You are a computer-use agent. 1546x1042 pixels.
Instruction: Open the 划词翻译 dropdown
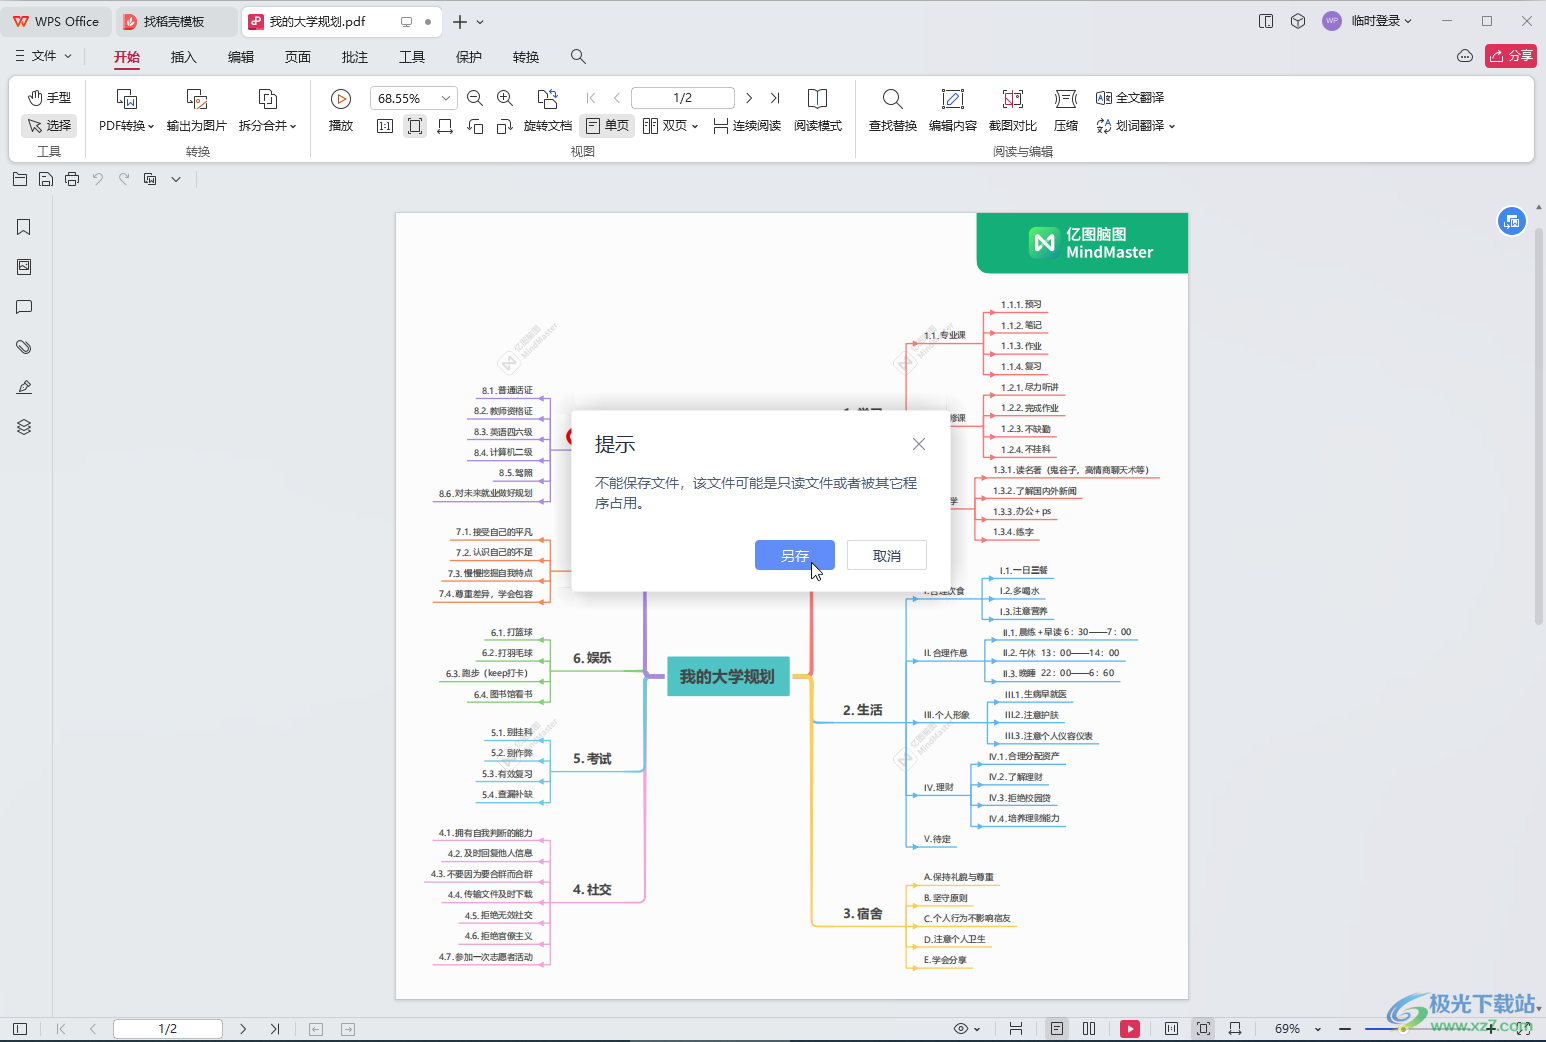tap(1136, 126)
